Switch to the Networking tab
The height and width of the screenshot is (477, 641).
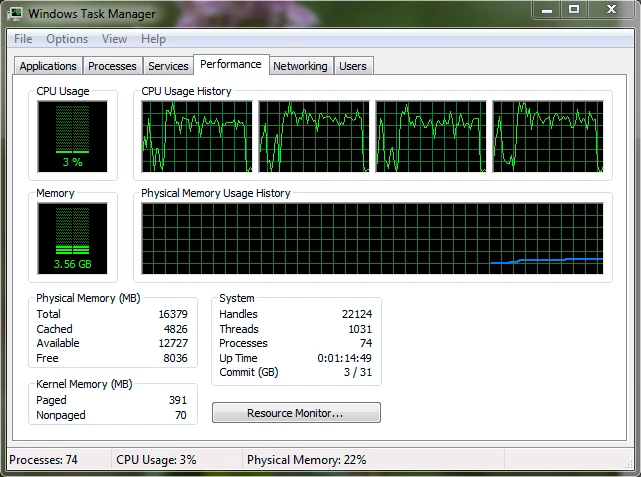coord(300,66)
